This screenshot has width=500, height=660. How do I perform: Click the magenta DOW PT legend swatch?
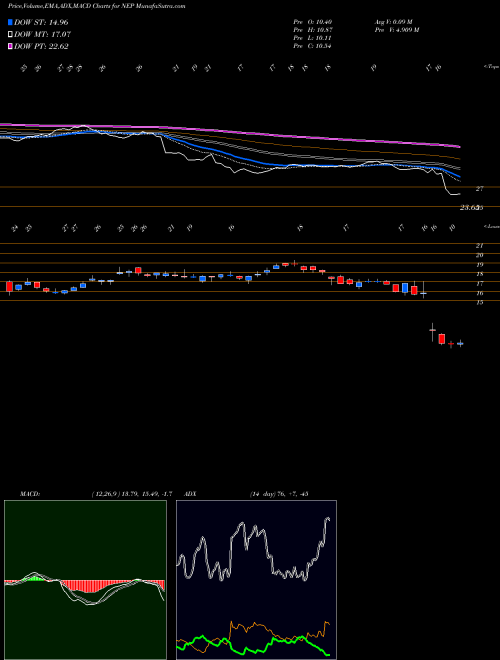point(10,46)
